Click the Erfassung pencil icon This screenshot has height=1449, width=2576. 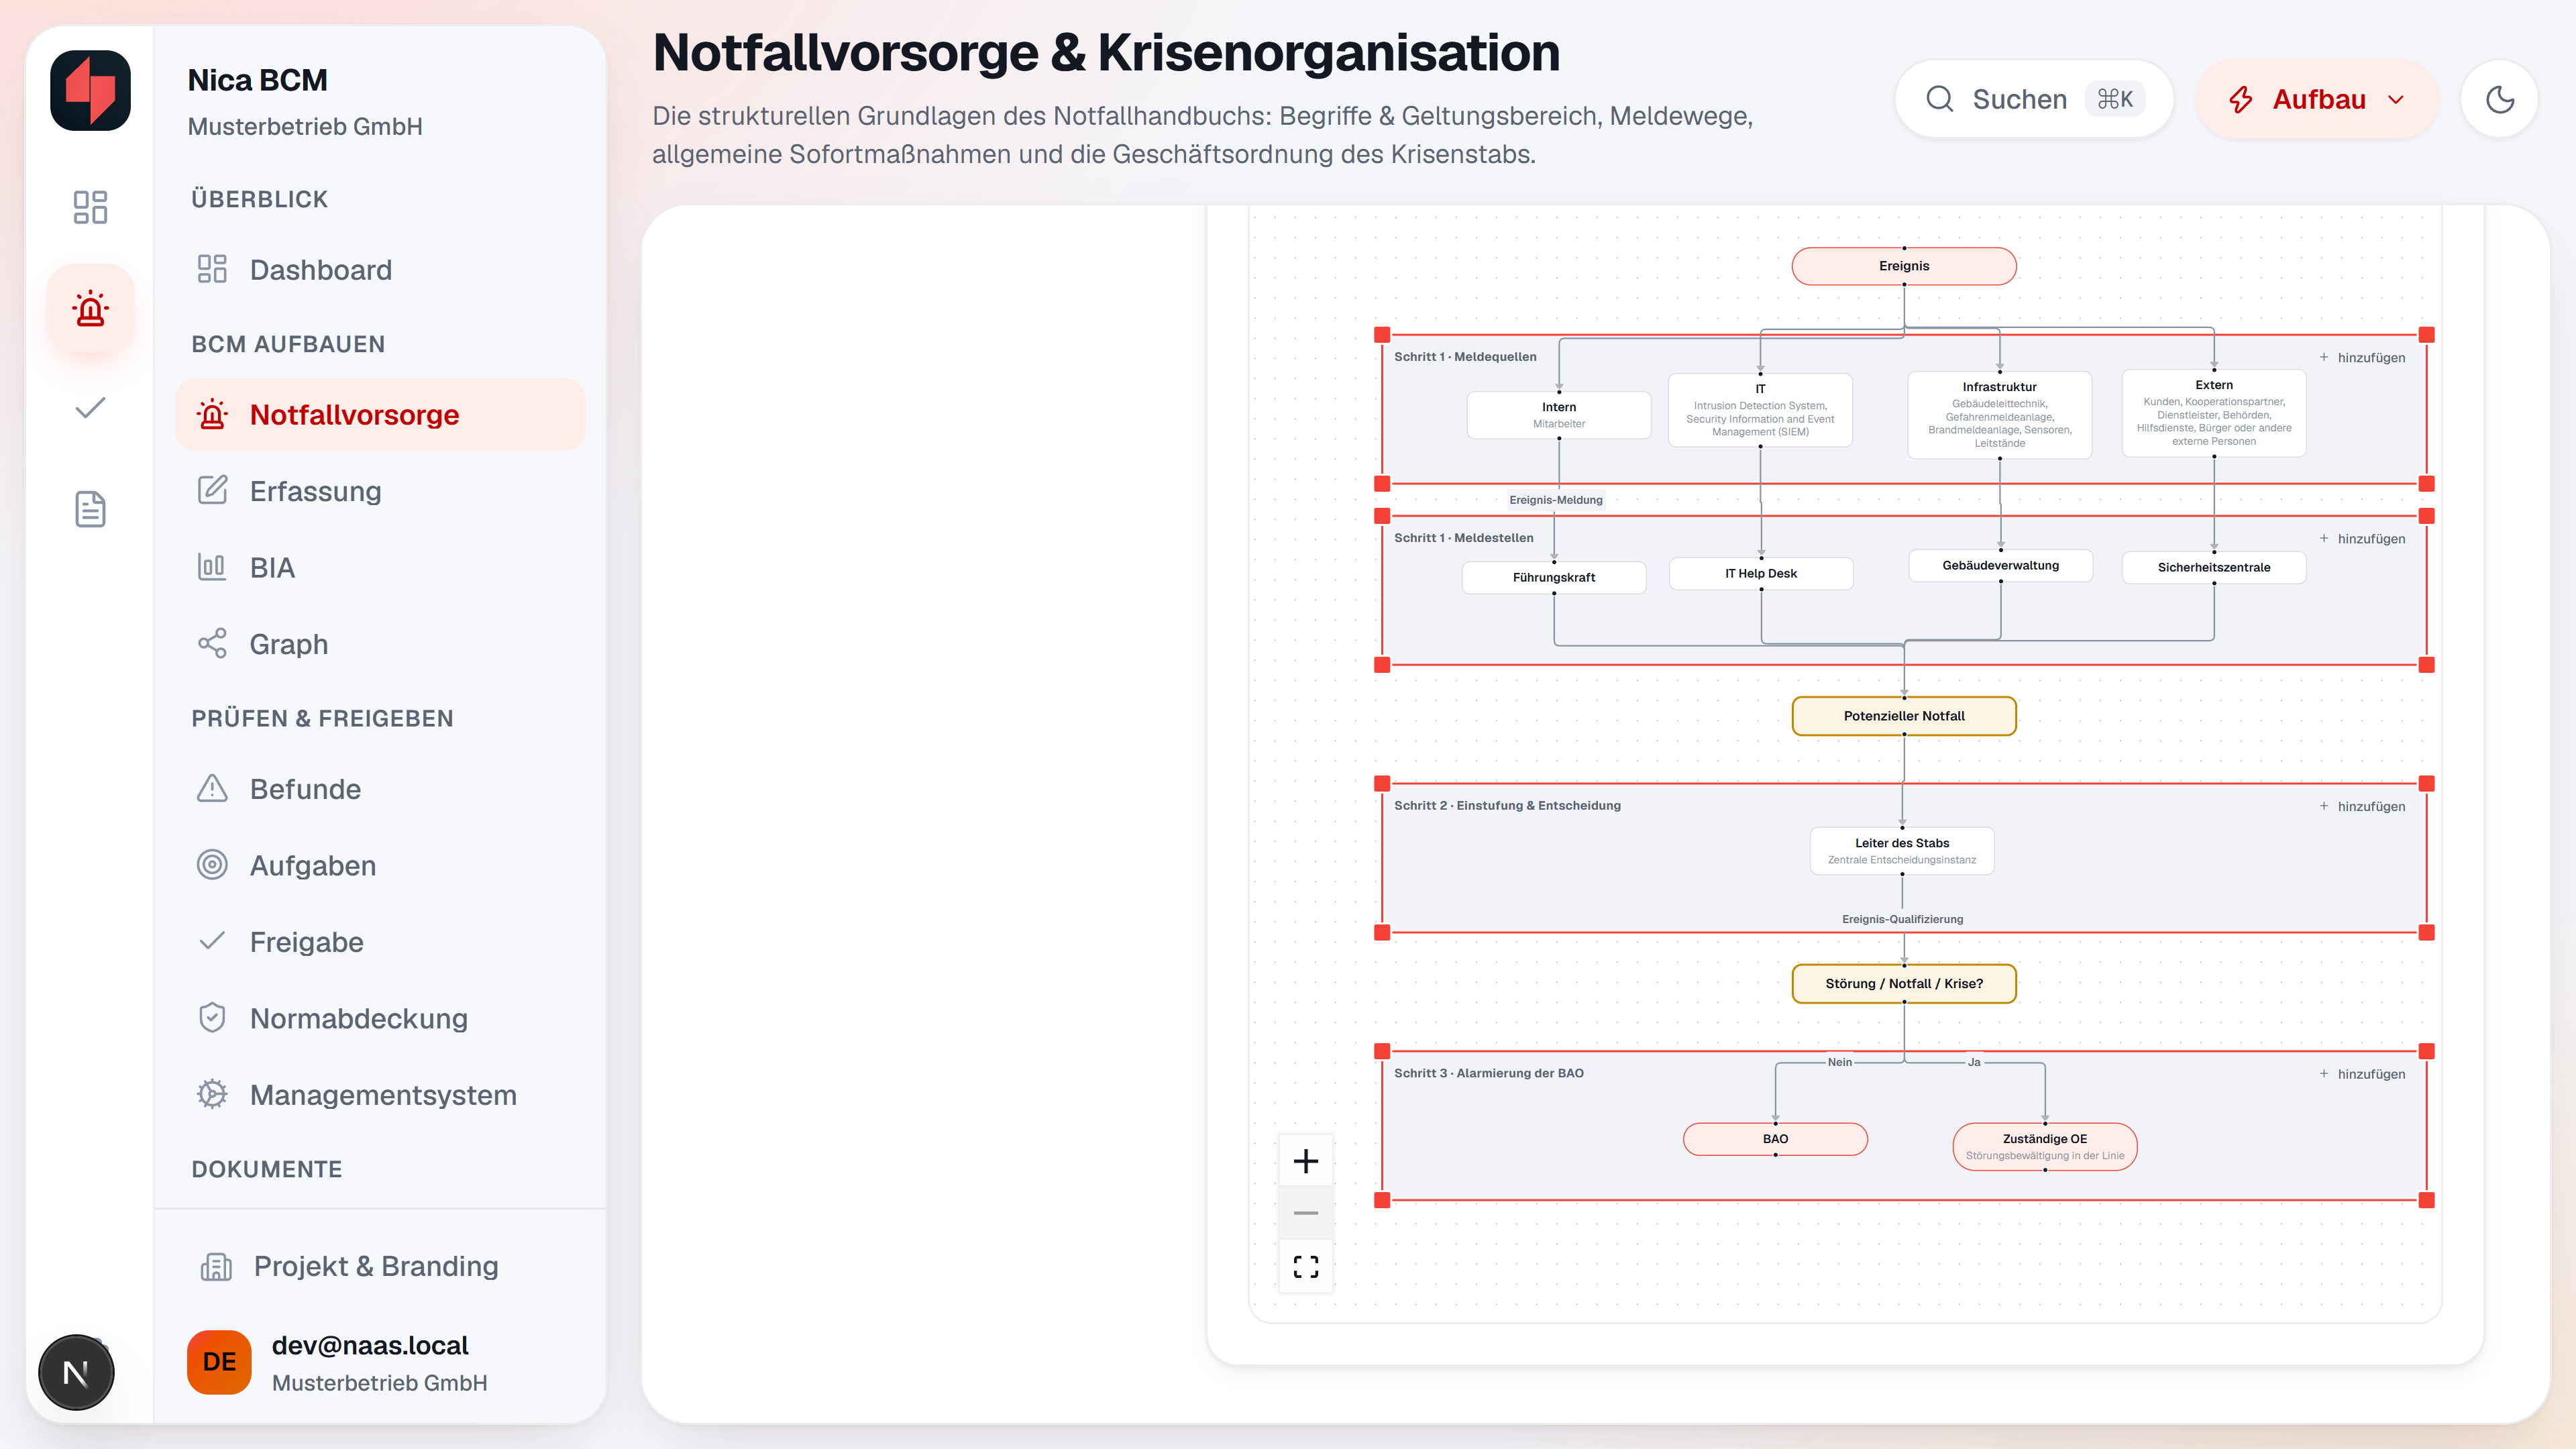[212, 490]
